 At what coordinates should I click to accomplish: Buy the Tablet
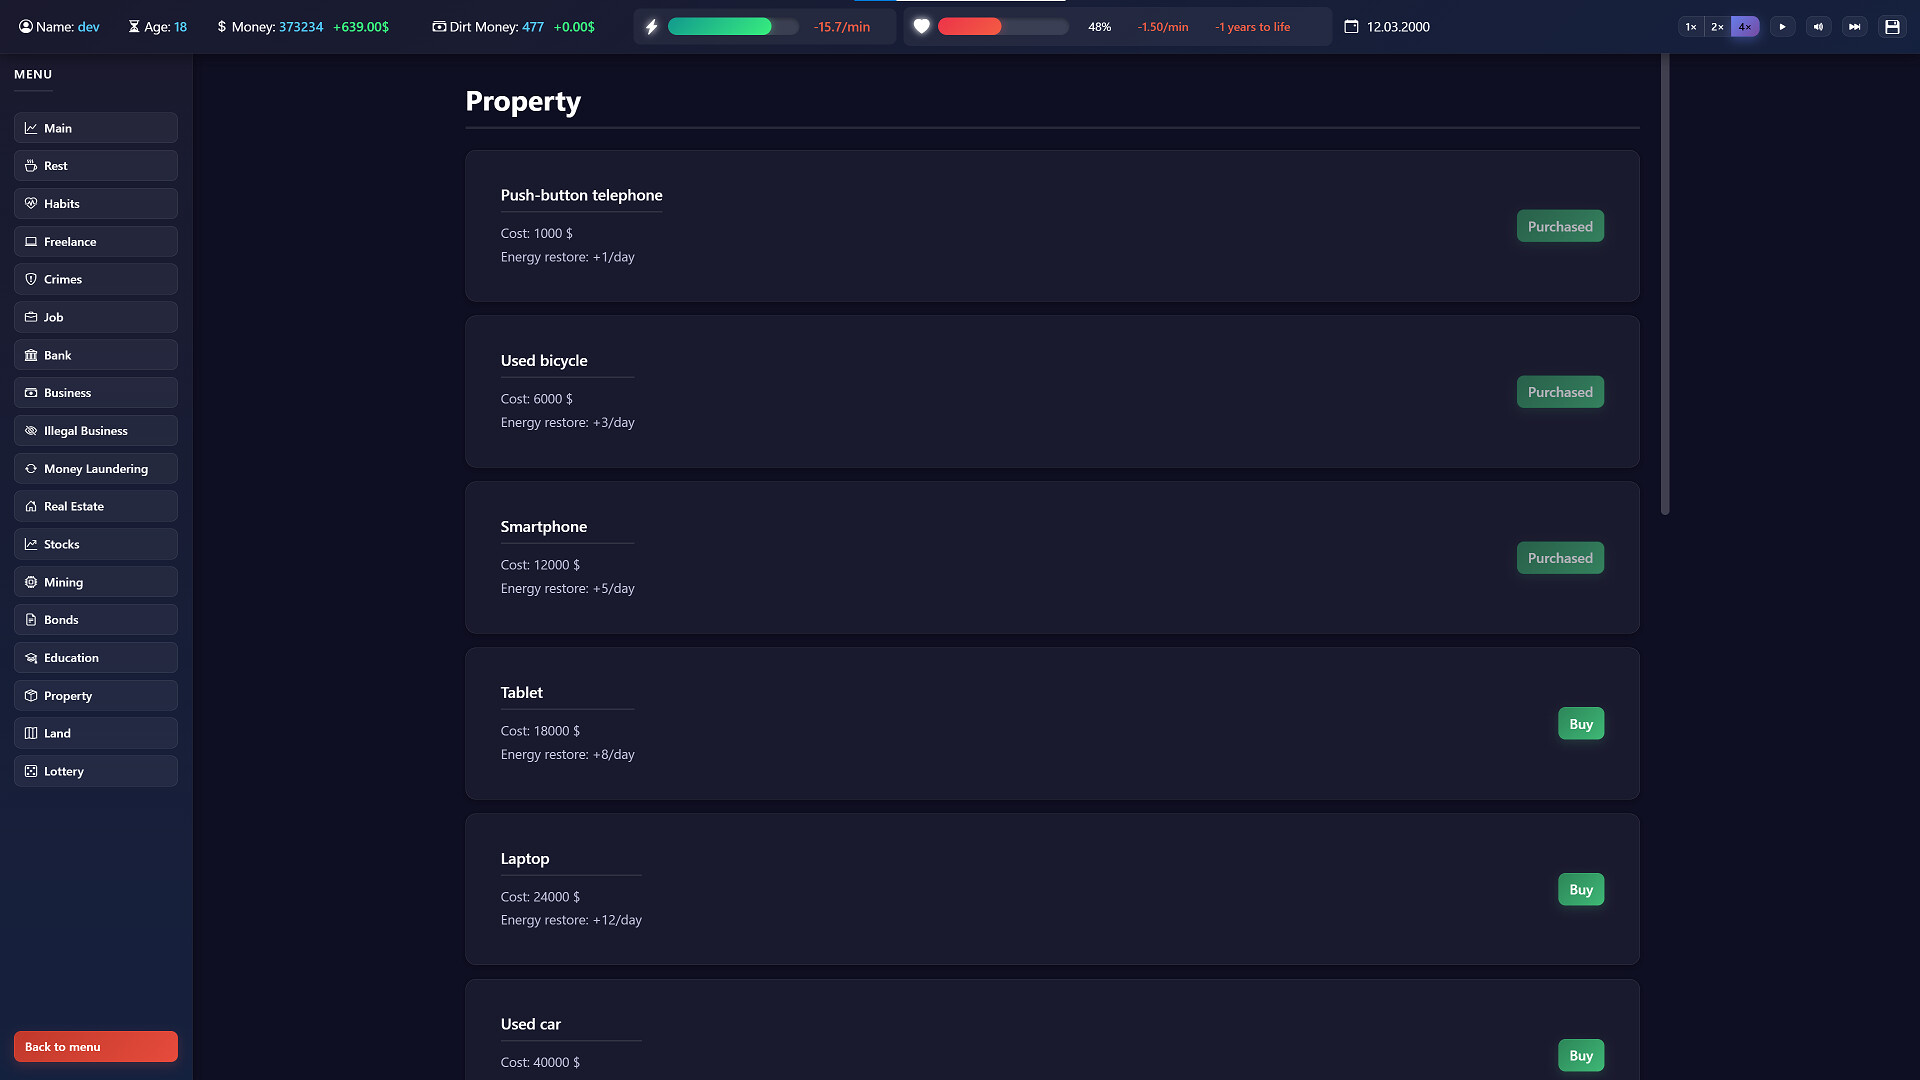1580,724
